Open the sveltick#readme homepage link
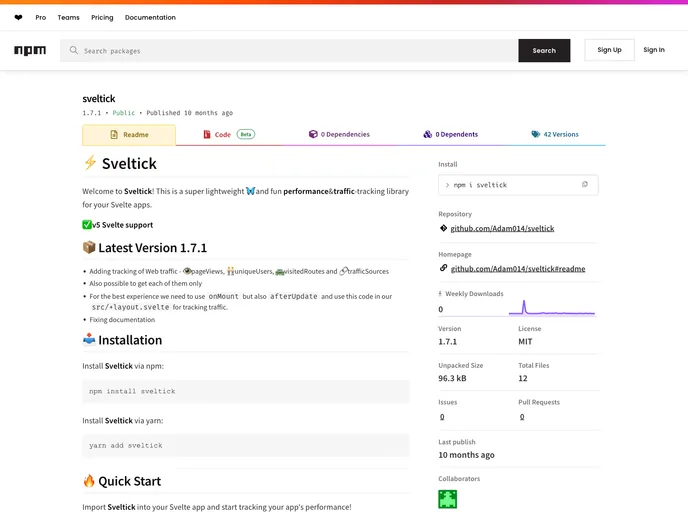This screenshot has height=512, width=688. point(518,269)
